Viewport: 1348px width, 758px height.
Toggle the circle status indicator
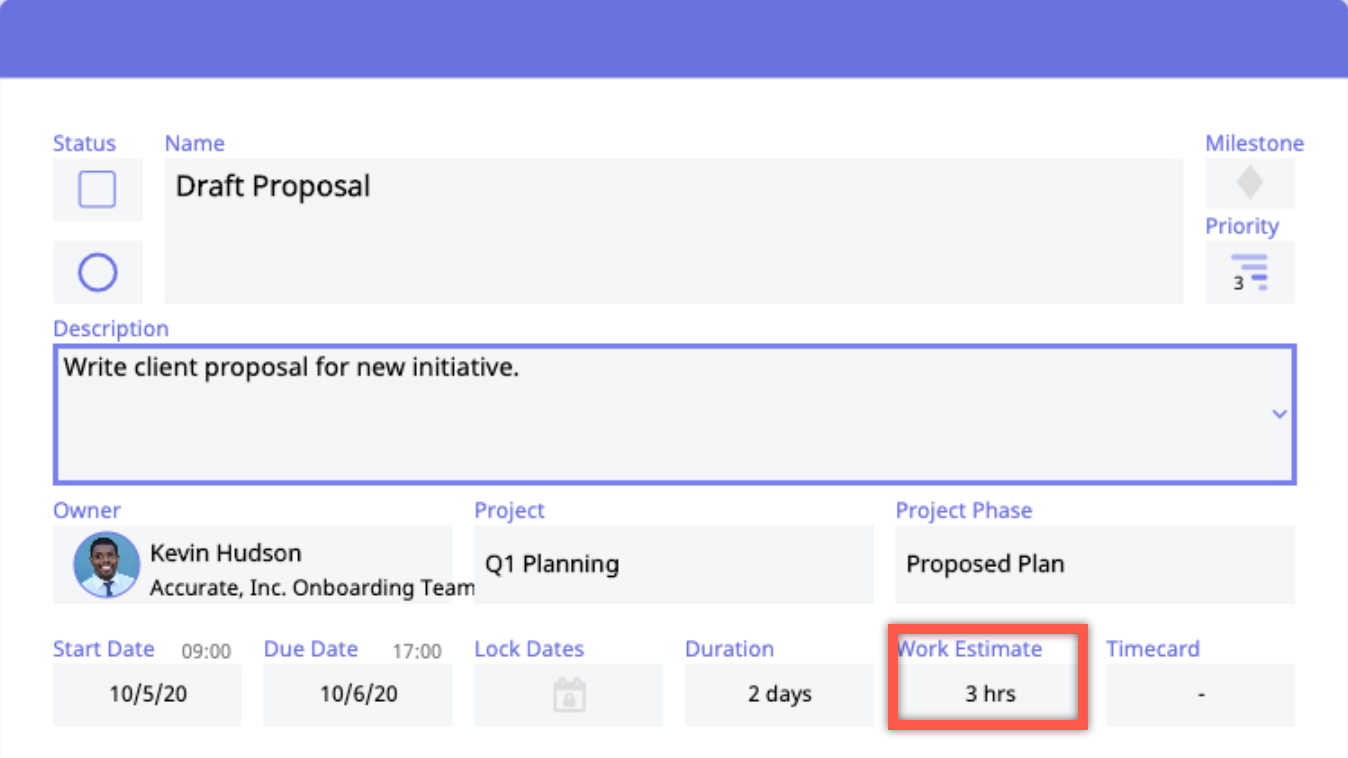[x=97, y=272]
